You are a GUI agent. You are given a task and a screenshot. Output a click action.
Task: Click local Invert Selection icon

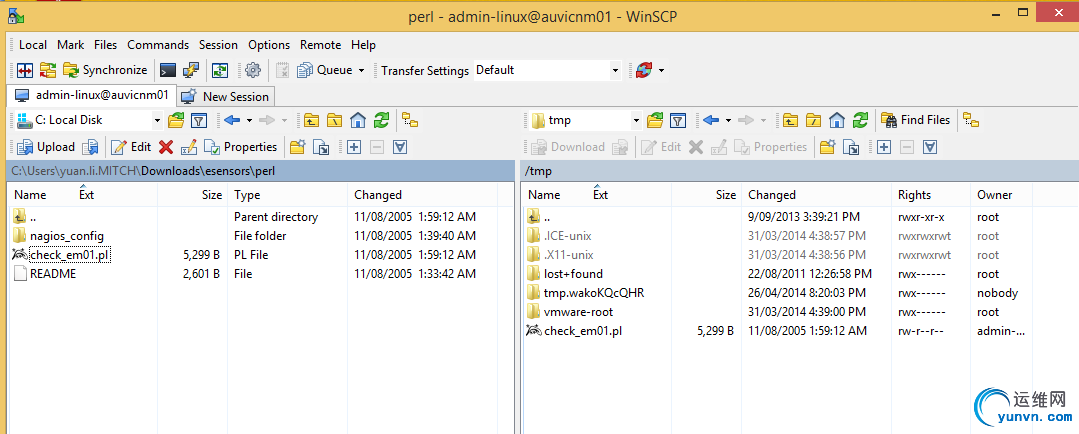400,147
